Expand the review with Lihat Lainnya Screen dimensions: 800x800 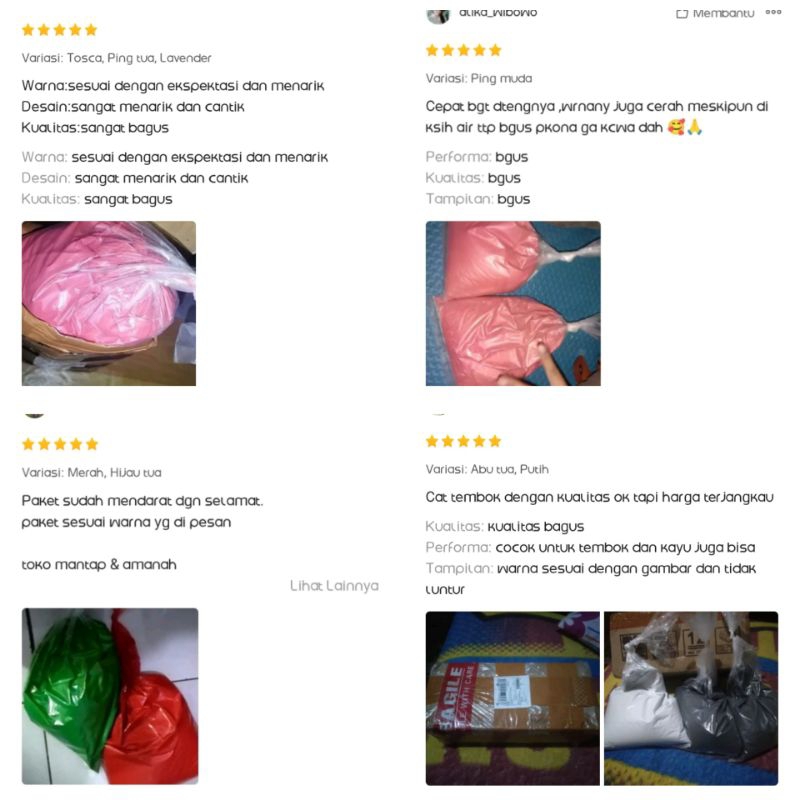(334, 585)
